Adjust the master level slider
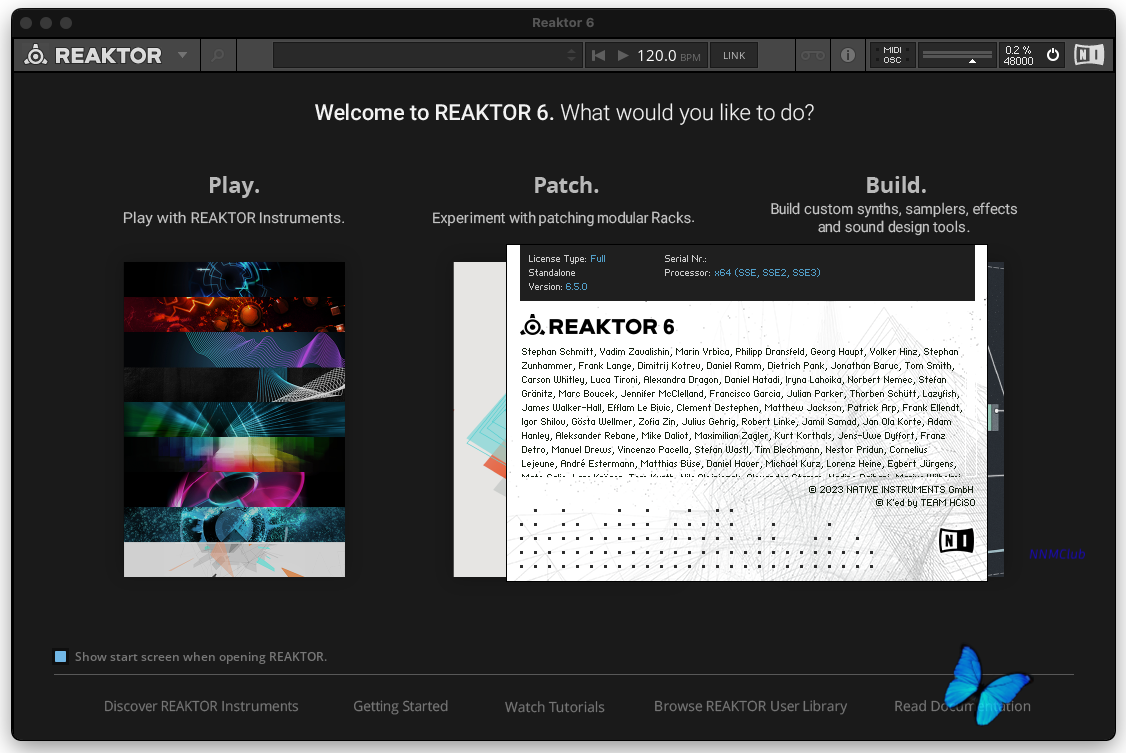The height and width of the screenshot is (753, 1126). point(957,55)
